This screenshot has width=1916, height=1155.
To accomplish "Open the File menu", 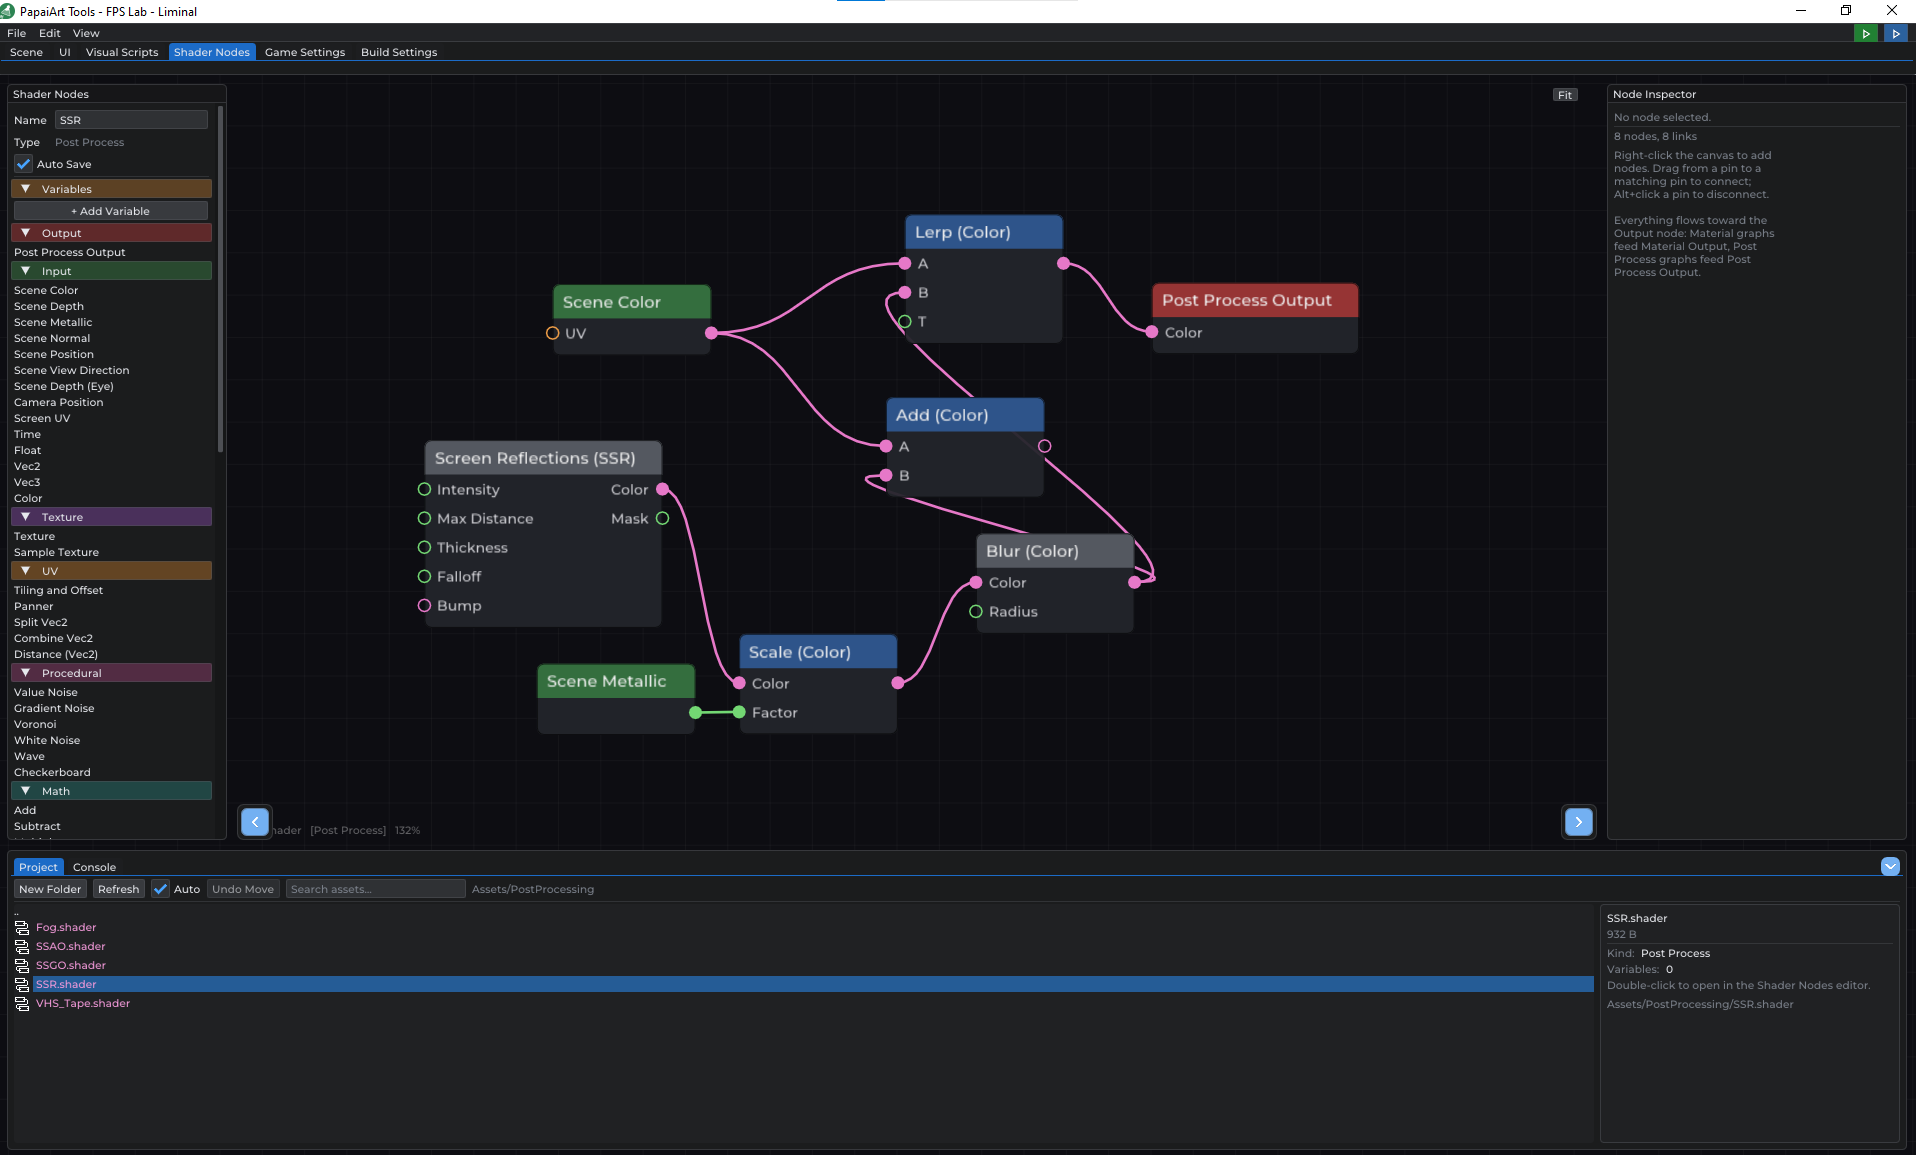I will pos(17,33).
